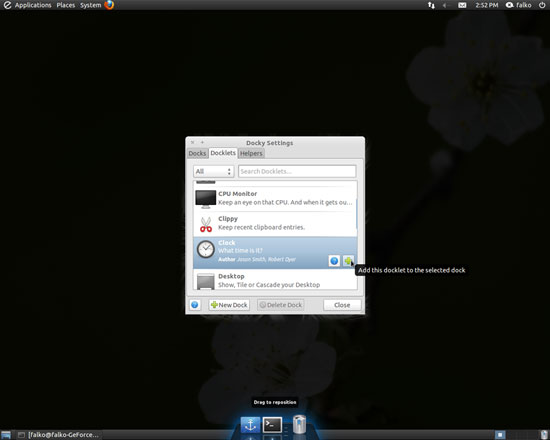Add the Clock docklet via green plus icon

coord(348,261)
